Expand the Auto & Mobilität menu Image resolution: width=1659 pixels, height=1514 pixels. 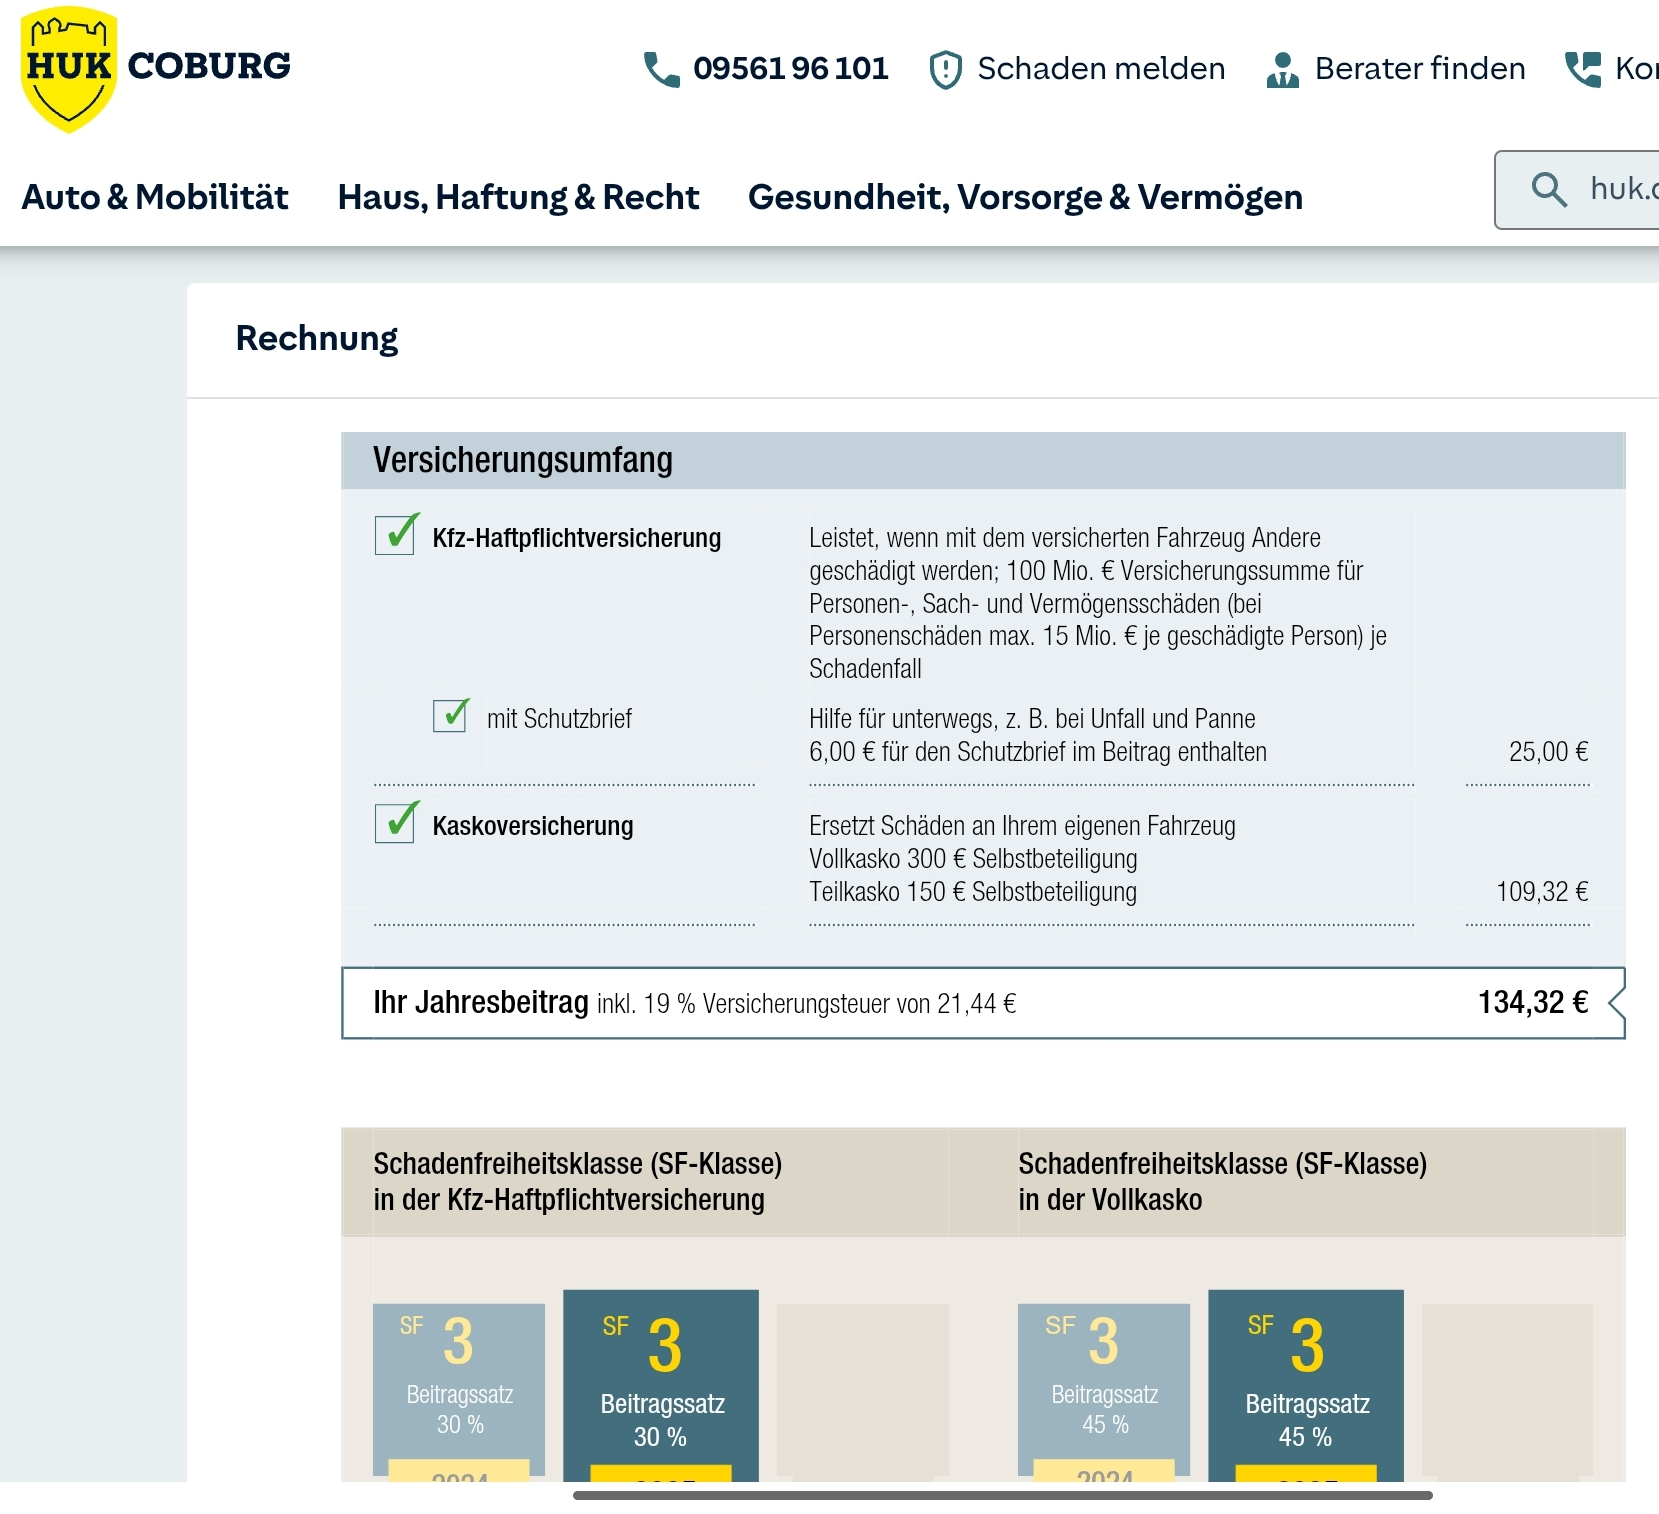[155, 197]
